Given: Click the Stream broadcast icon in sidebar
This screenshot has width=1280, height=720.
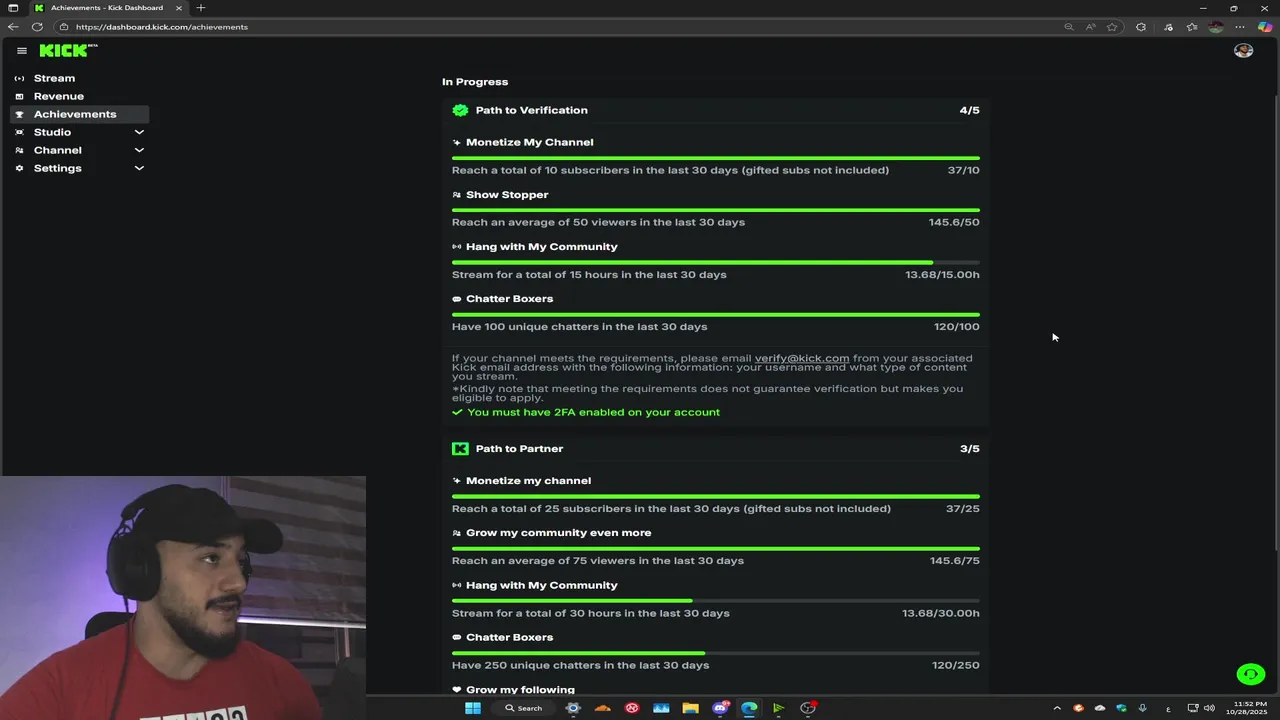Looking at the screenshot, I should [19, 78].
